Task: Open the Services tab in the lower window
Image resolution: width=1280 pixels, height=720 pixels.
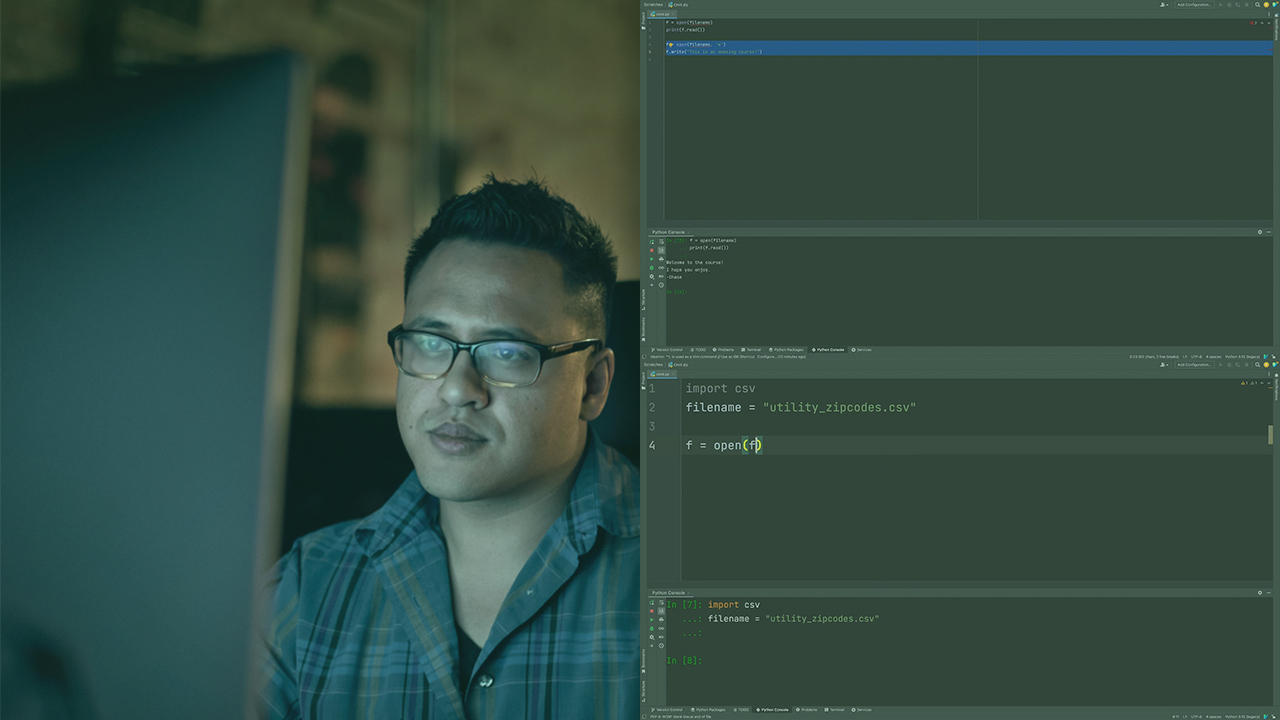Action: 861,710
